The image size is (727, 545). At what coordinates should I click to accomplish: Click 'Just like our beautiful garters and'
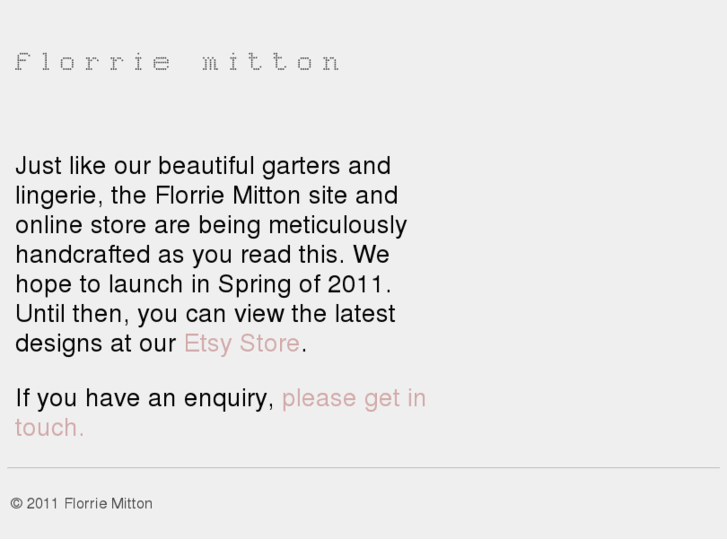tap(202, 165)
